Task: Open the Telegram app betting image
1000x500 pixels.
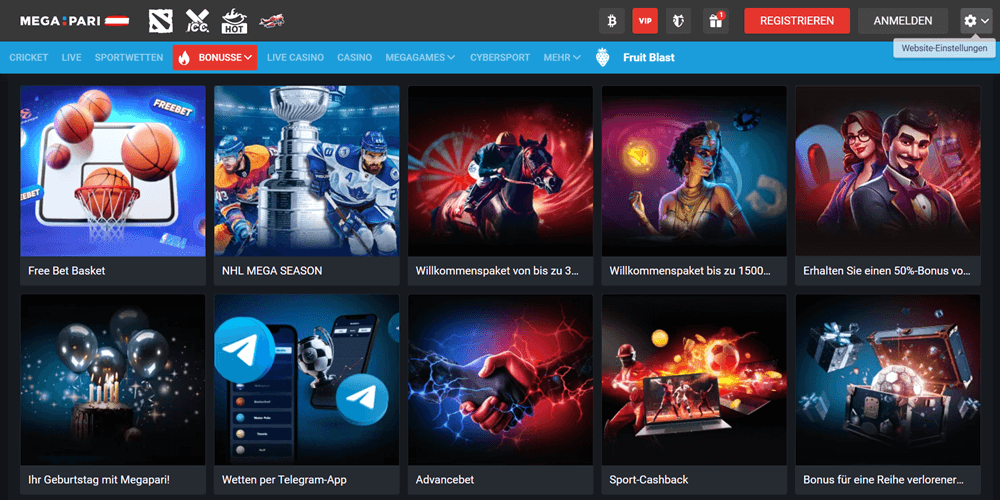Action: pos(307,379)
